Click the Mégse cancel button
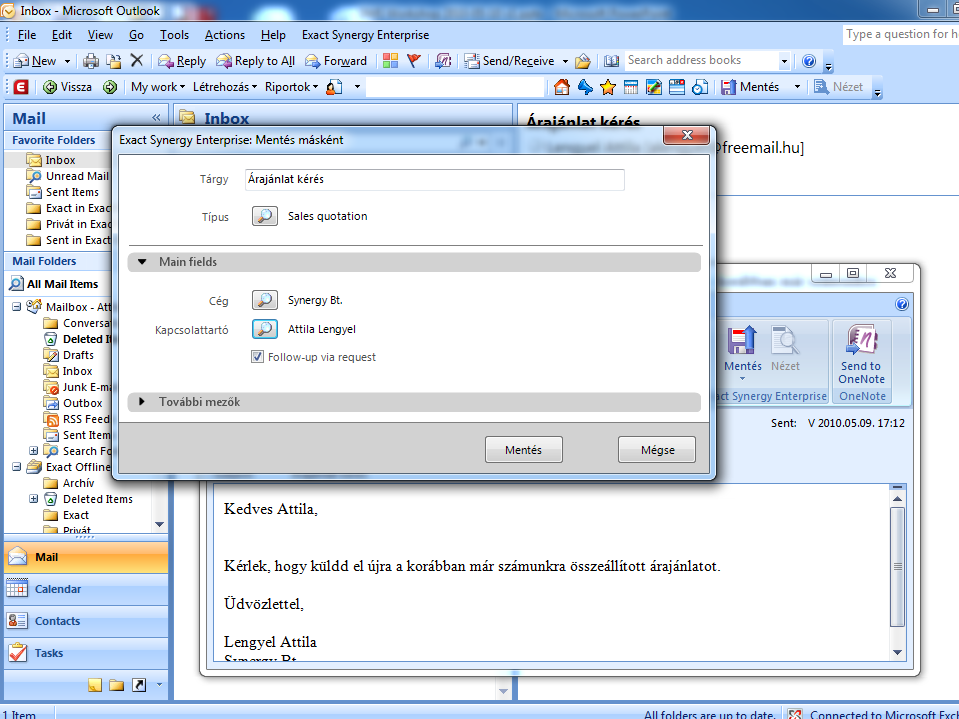The height and width of the screenshot is (719, 959). 657,450
